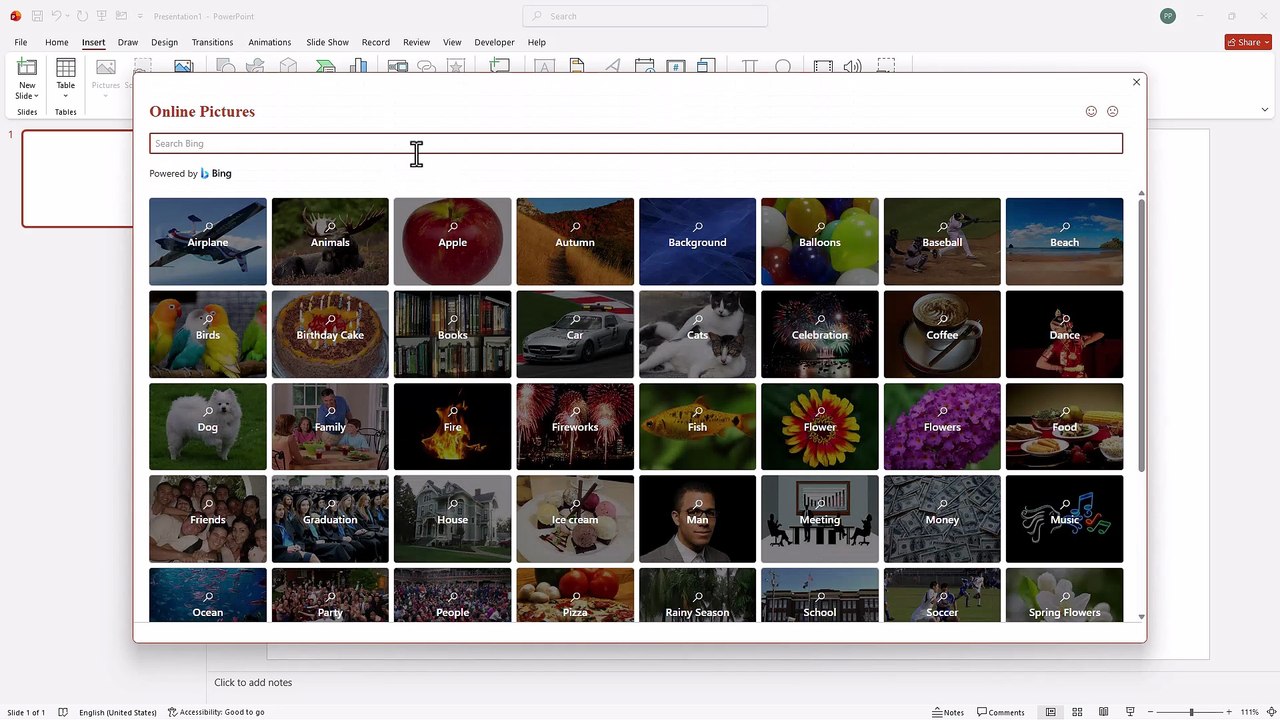
Task: Click the Click to add notes area
Action: 253,682
